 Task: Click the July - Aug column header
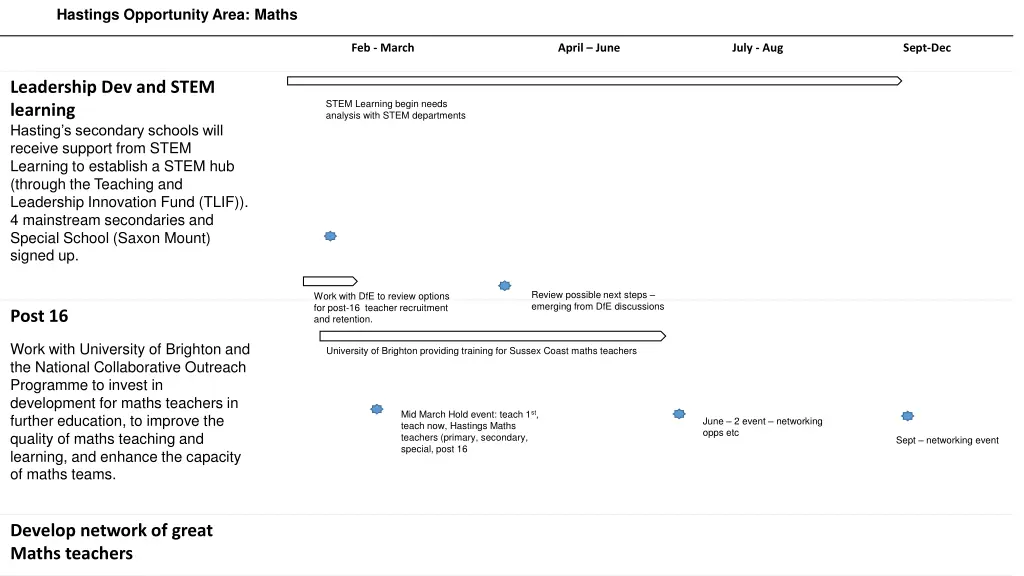point(757,48)
